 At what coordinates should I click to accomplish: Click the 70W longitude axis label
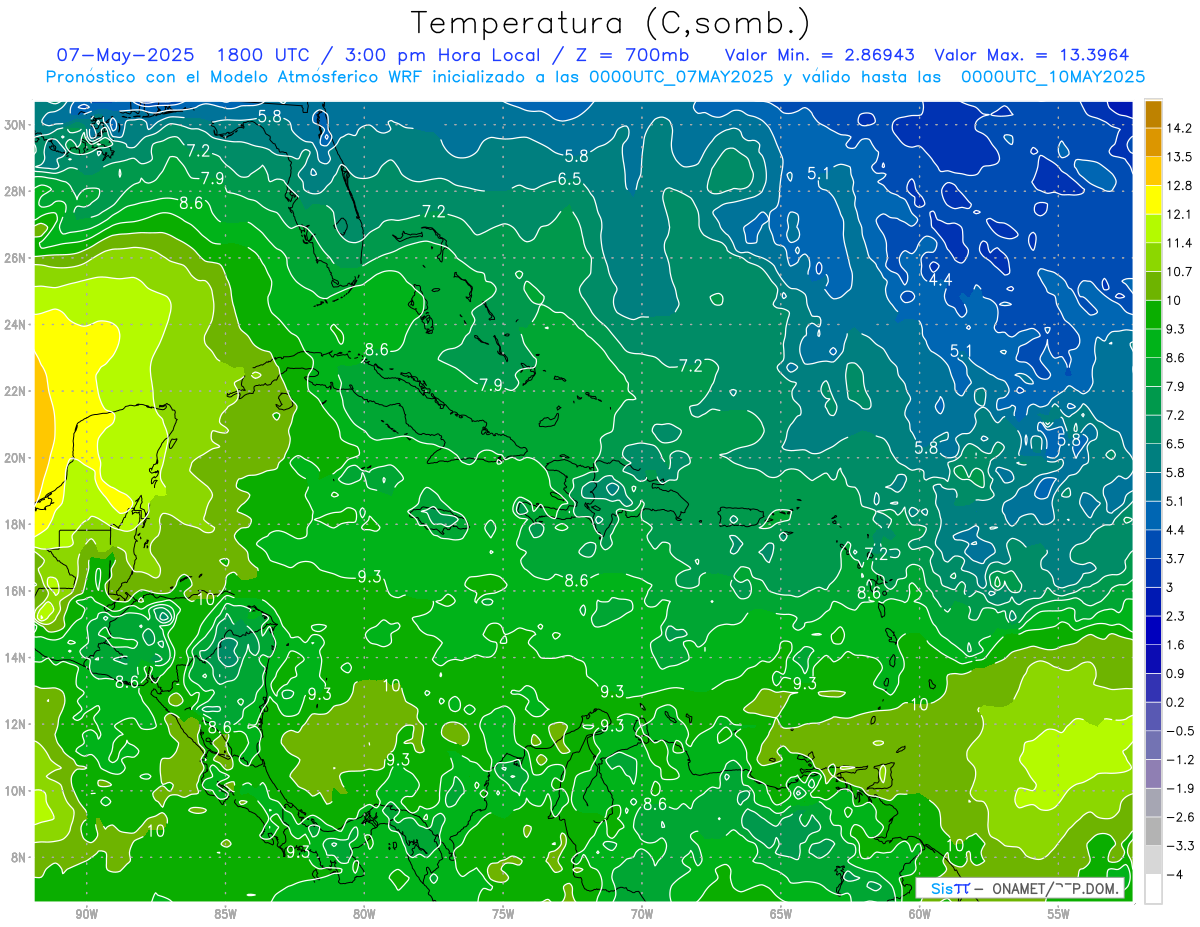click(x=642, y=914)
